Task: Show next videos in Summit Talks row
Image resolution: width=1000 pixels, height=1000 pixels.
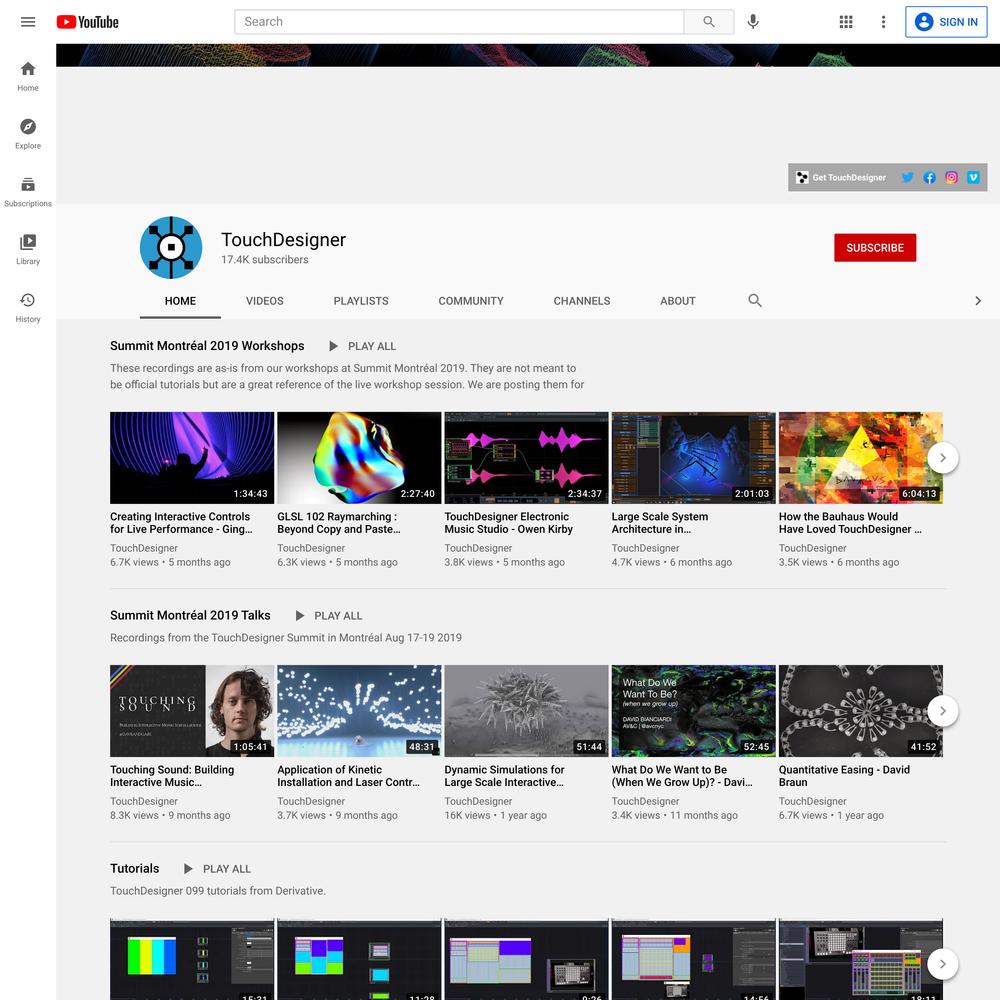Action: coord(943,711)
